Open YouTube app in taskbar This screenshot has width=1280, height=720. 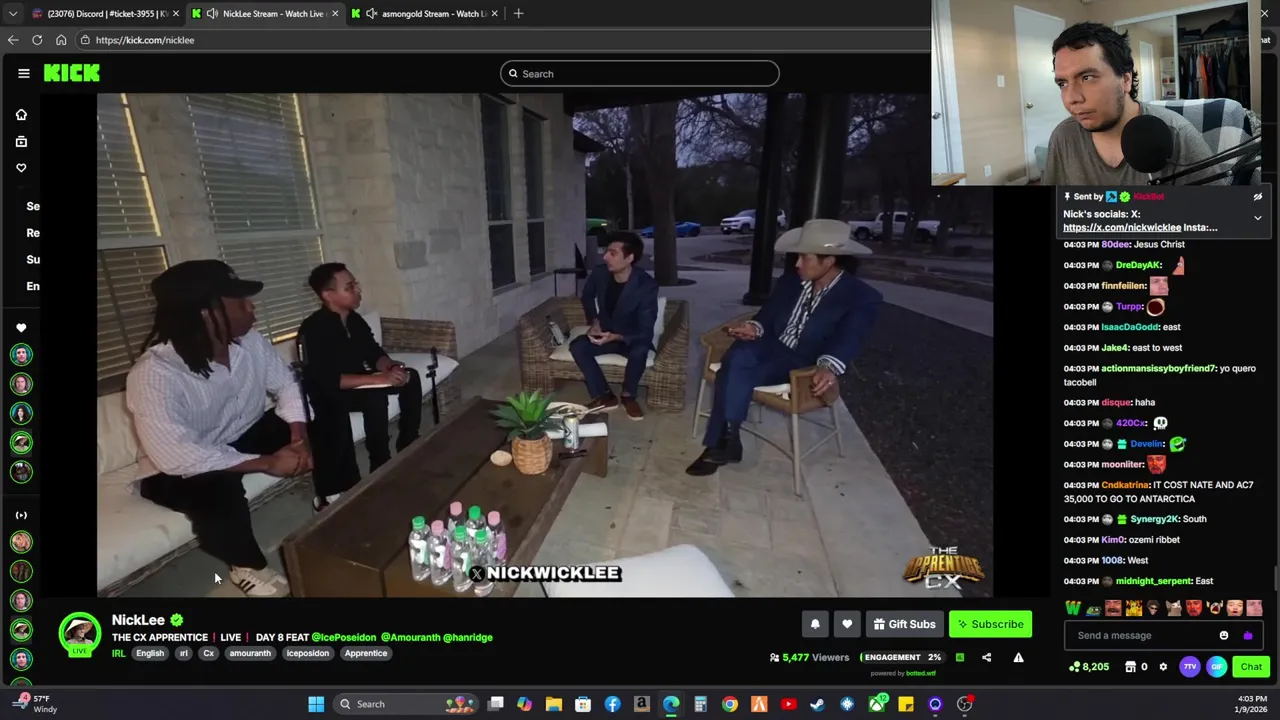[x=788, y=704]
